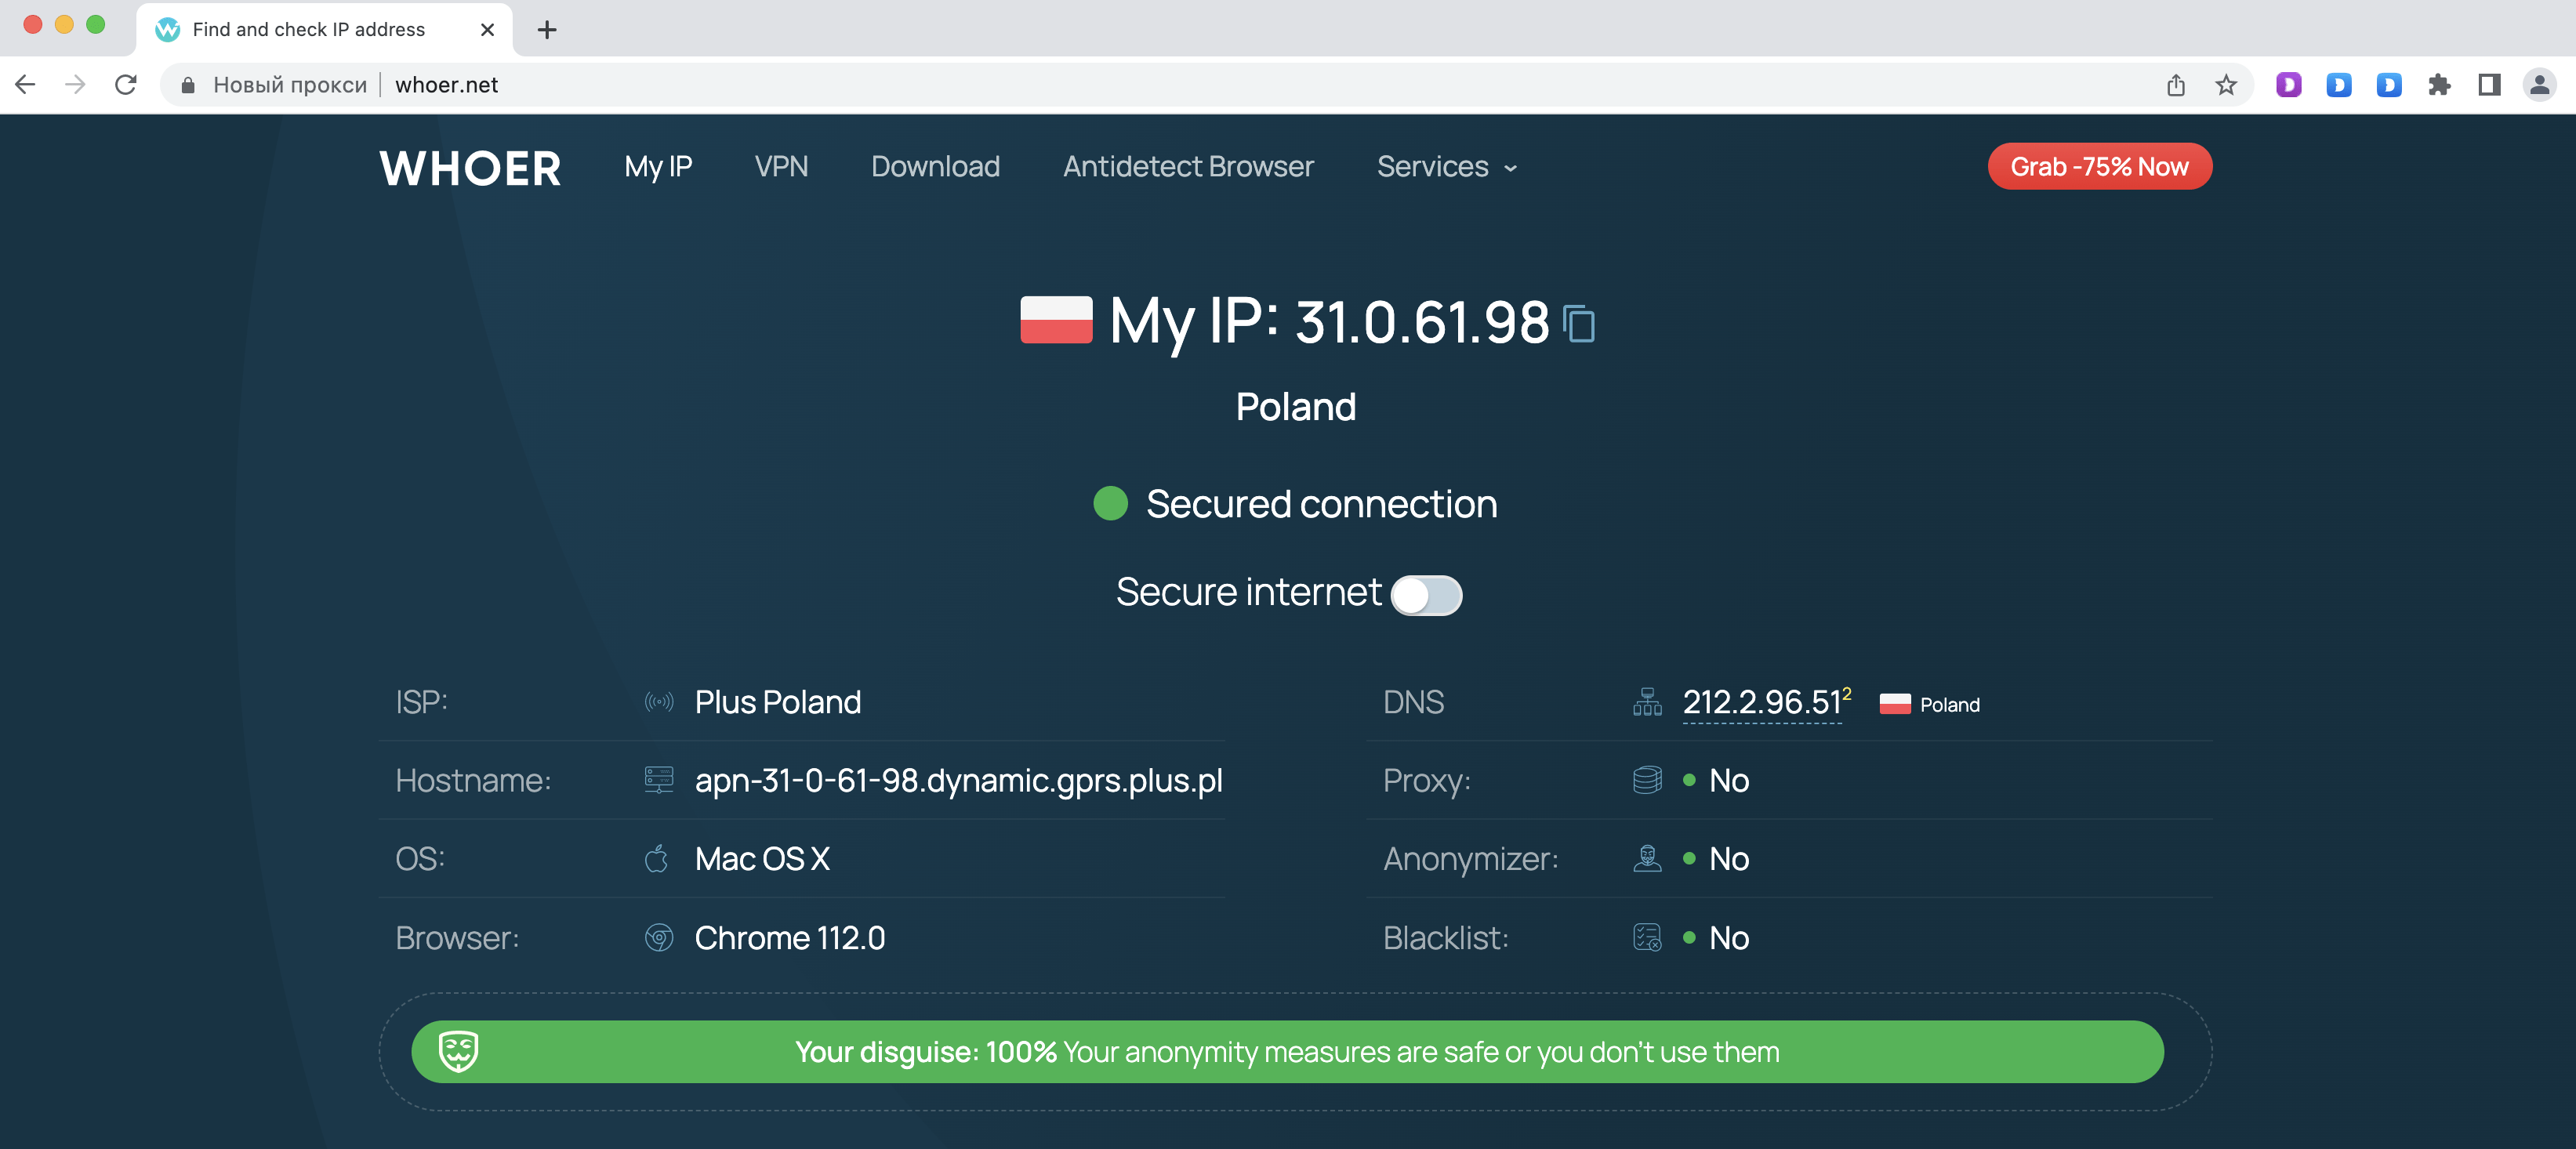Open the purple proxy extension icon

tap(2288, 85)
